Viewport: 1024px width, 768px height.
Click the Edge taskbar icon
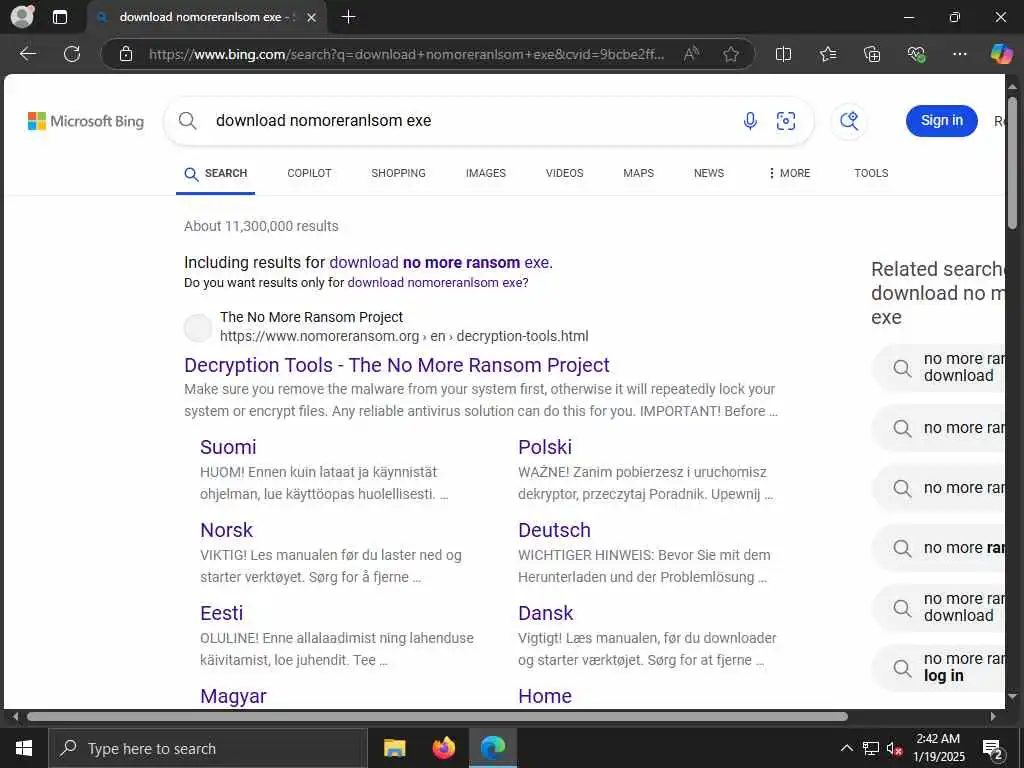pyautogui.click(x=493, y=748)
